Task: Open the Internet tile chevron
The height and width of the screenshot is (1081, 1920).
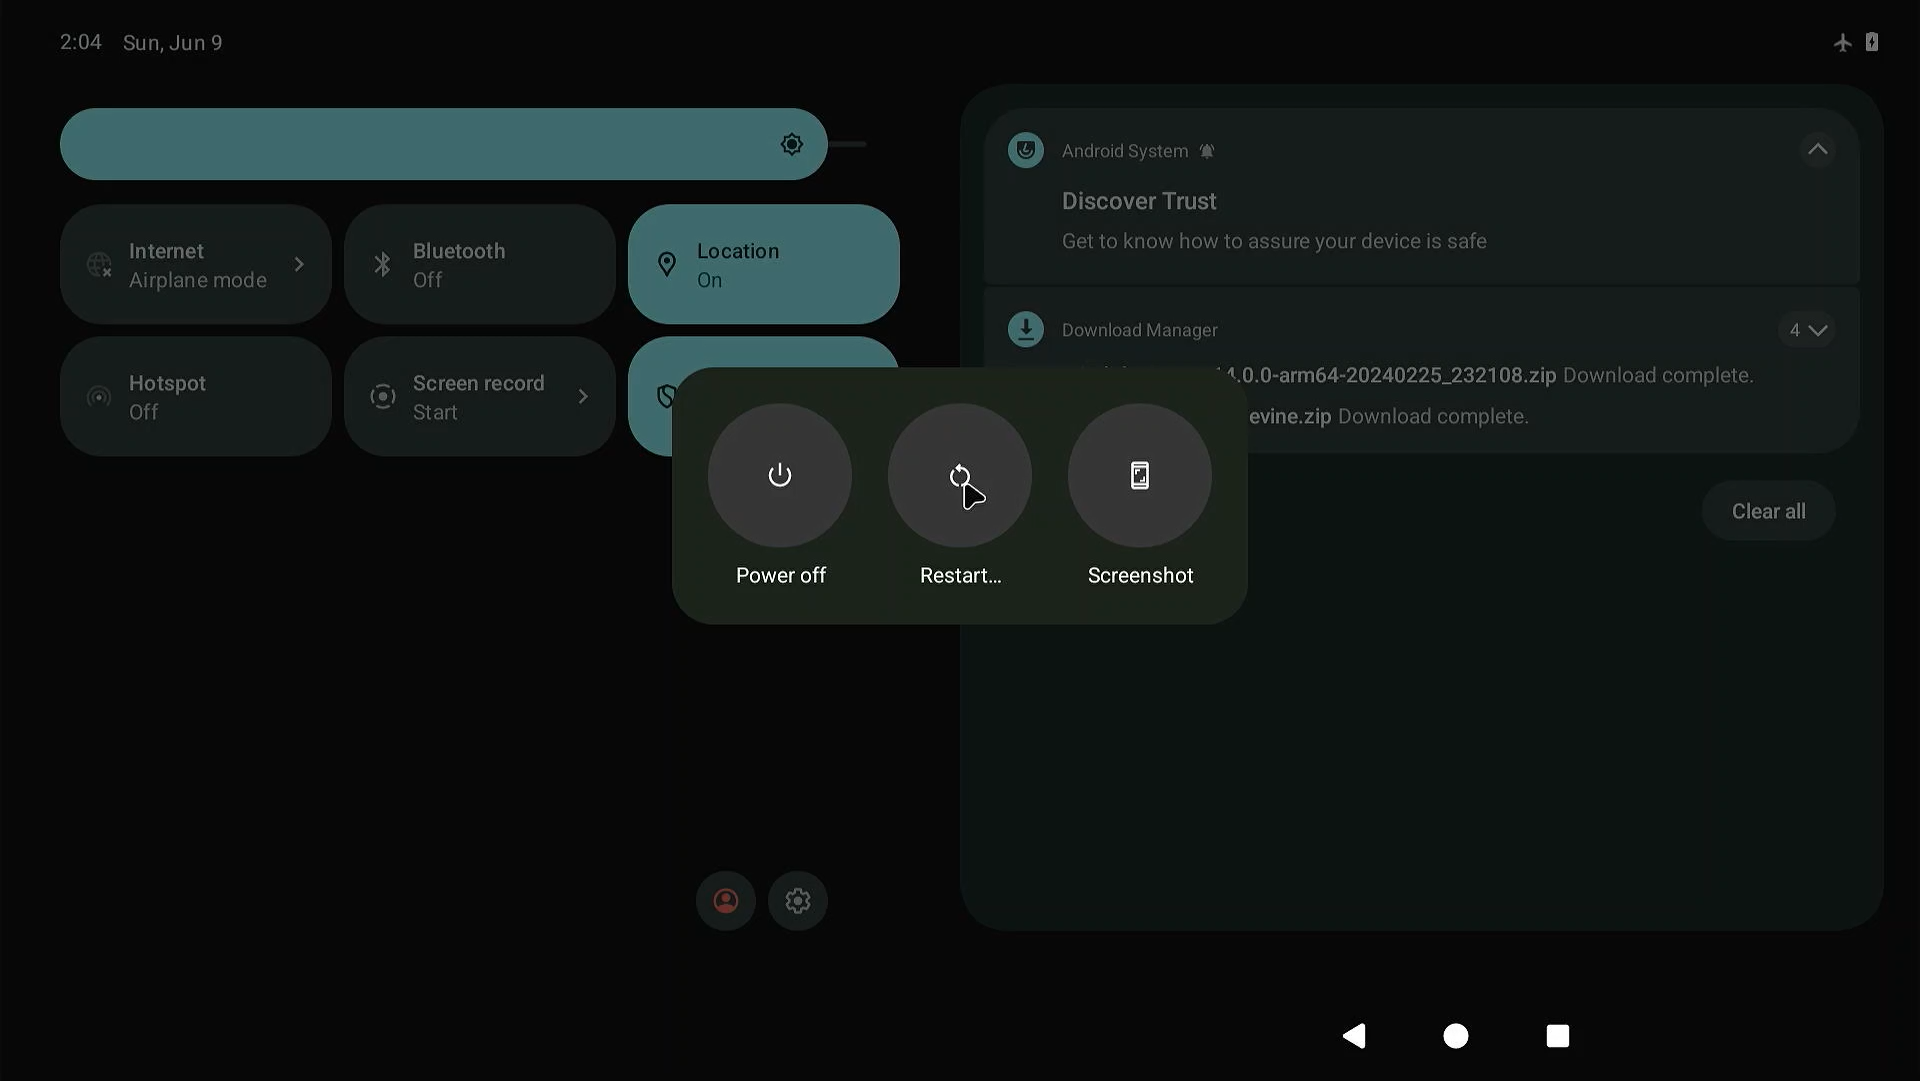Action: (x=299, y=265)
